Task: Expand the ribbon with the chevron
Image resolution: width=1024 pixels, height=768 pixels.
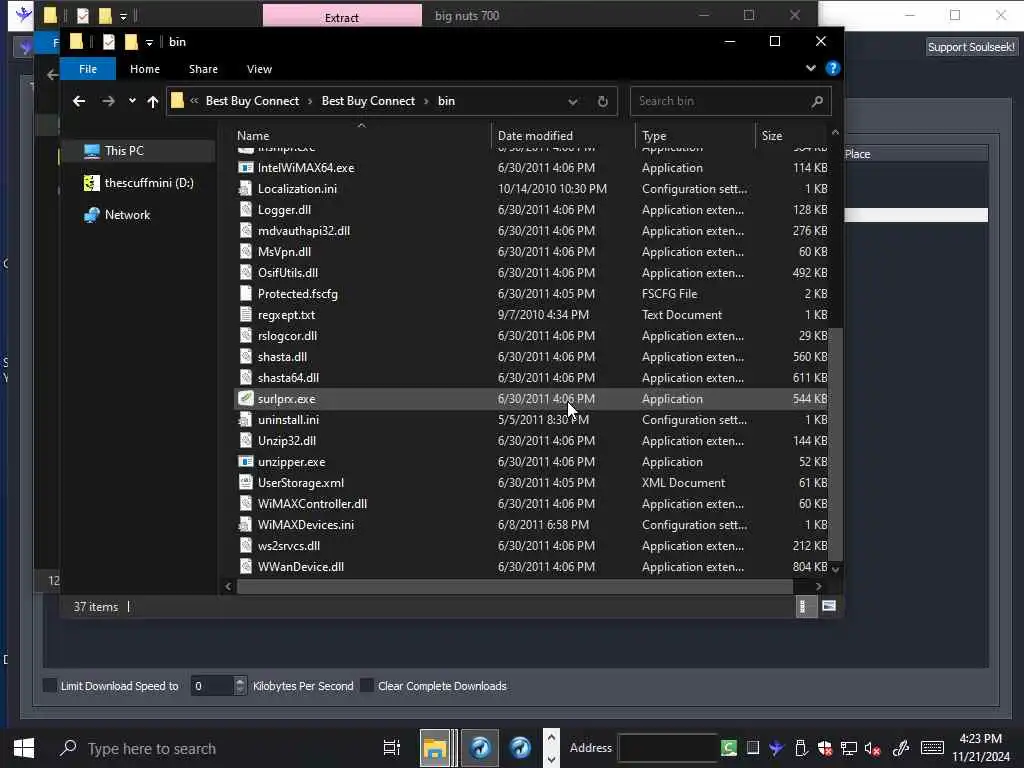Action: [810, 69]
